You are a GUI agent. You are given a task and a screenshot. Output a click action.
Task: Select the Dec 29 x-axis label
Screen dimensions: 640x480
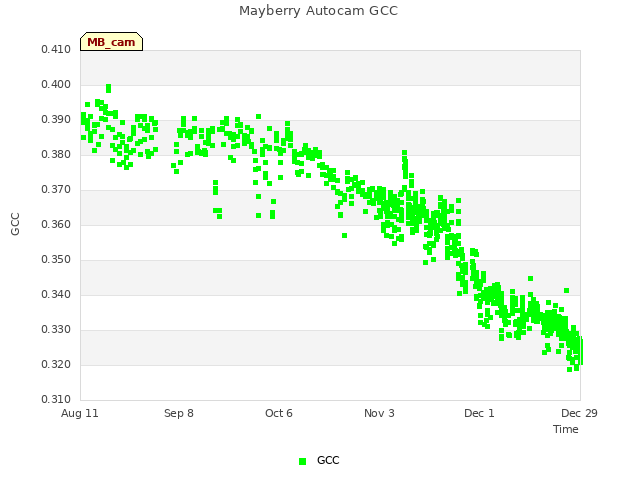click(579, 413)
